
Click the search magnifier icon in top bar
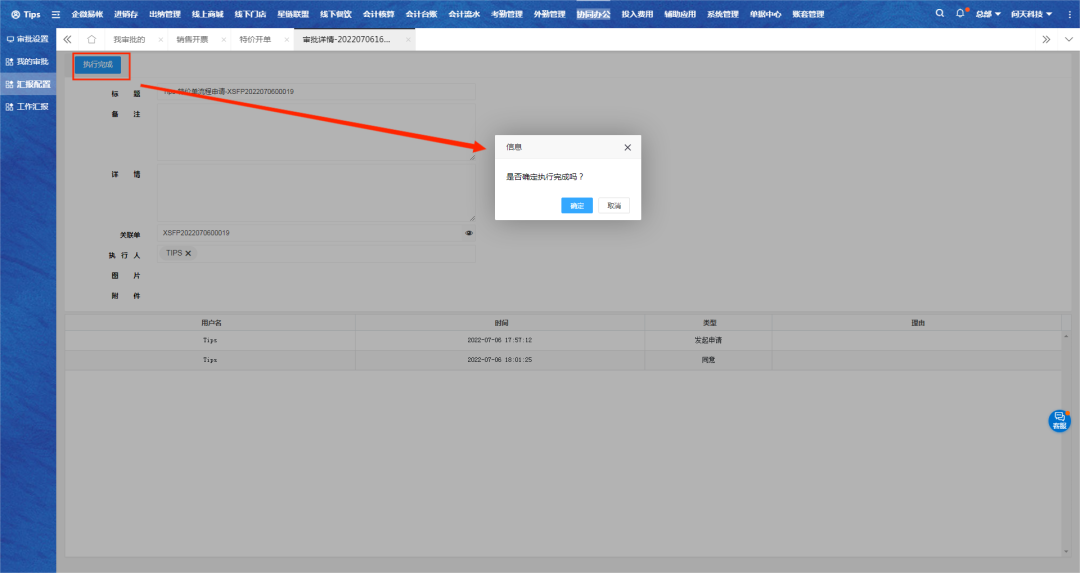point(939,14)
